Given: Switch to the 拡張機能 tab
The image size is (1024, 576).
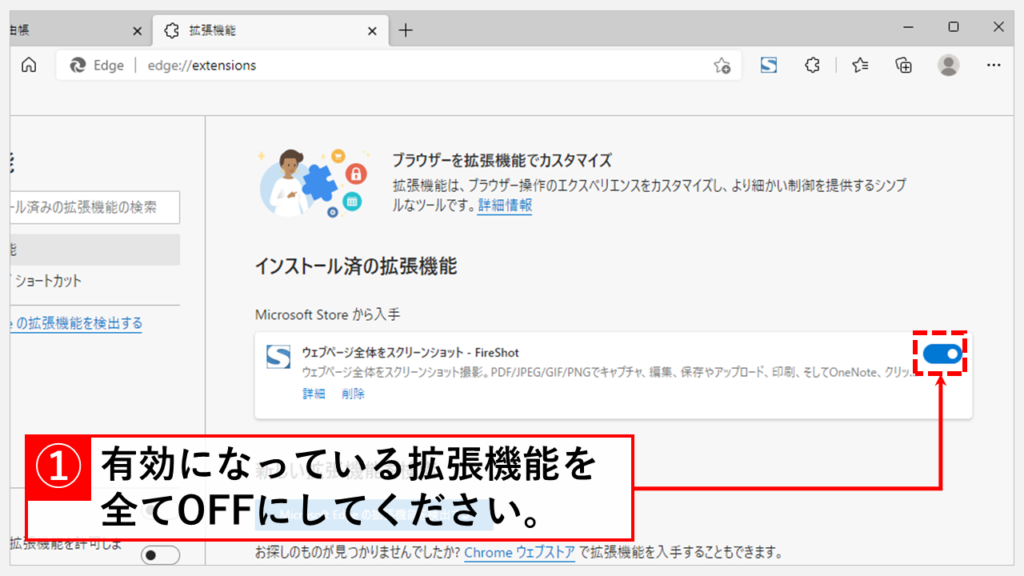Looking at the screenshot, I should (x=270, y=31).
